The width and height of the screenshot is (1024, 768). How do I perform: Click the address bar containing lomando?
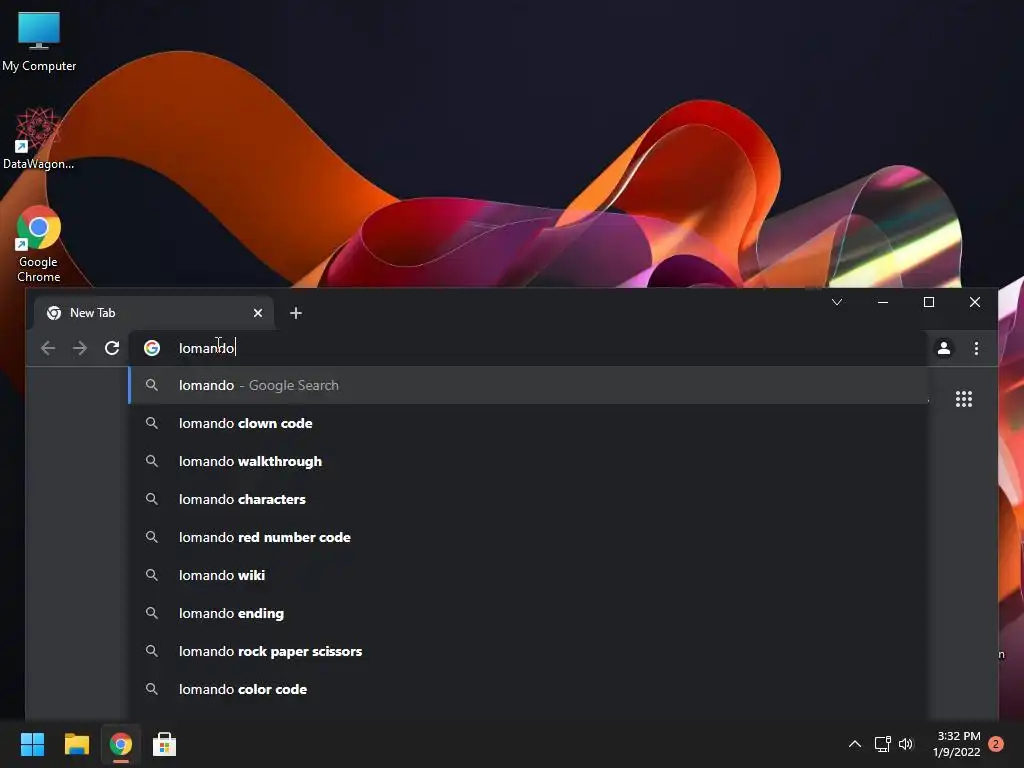coord(528,348)
